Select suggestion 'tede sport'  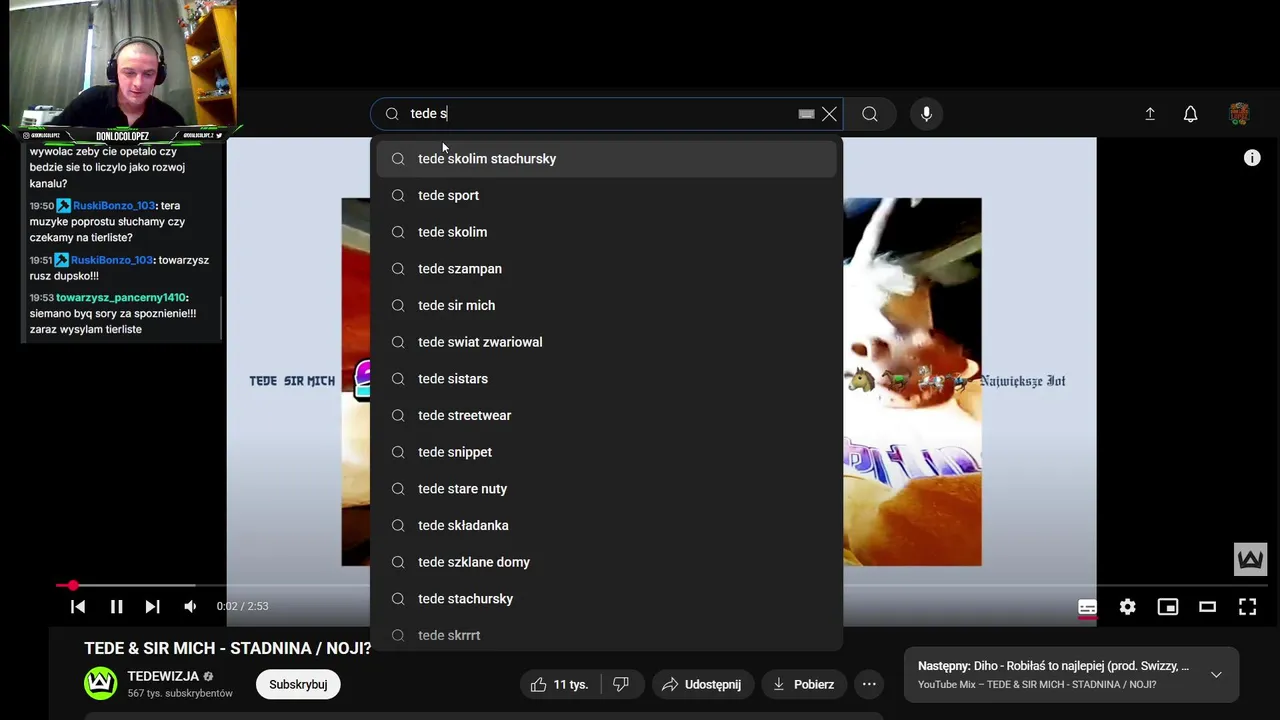606,195
